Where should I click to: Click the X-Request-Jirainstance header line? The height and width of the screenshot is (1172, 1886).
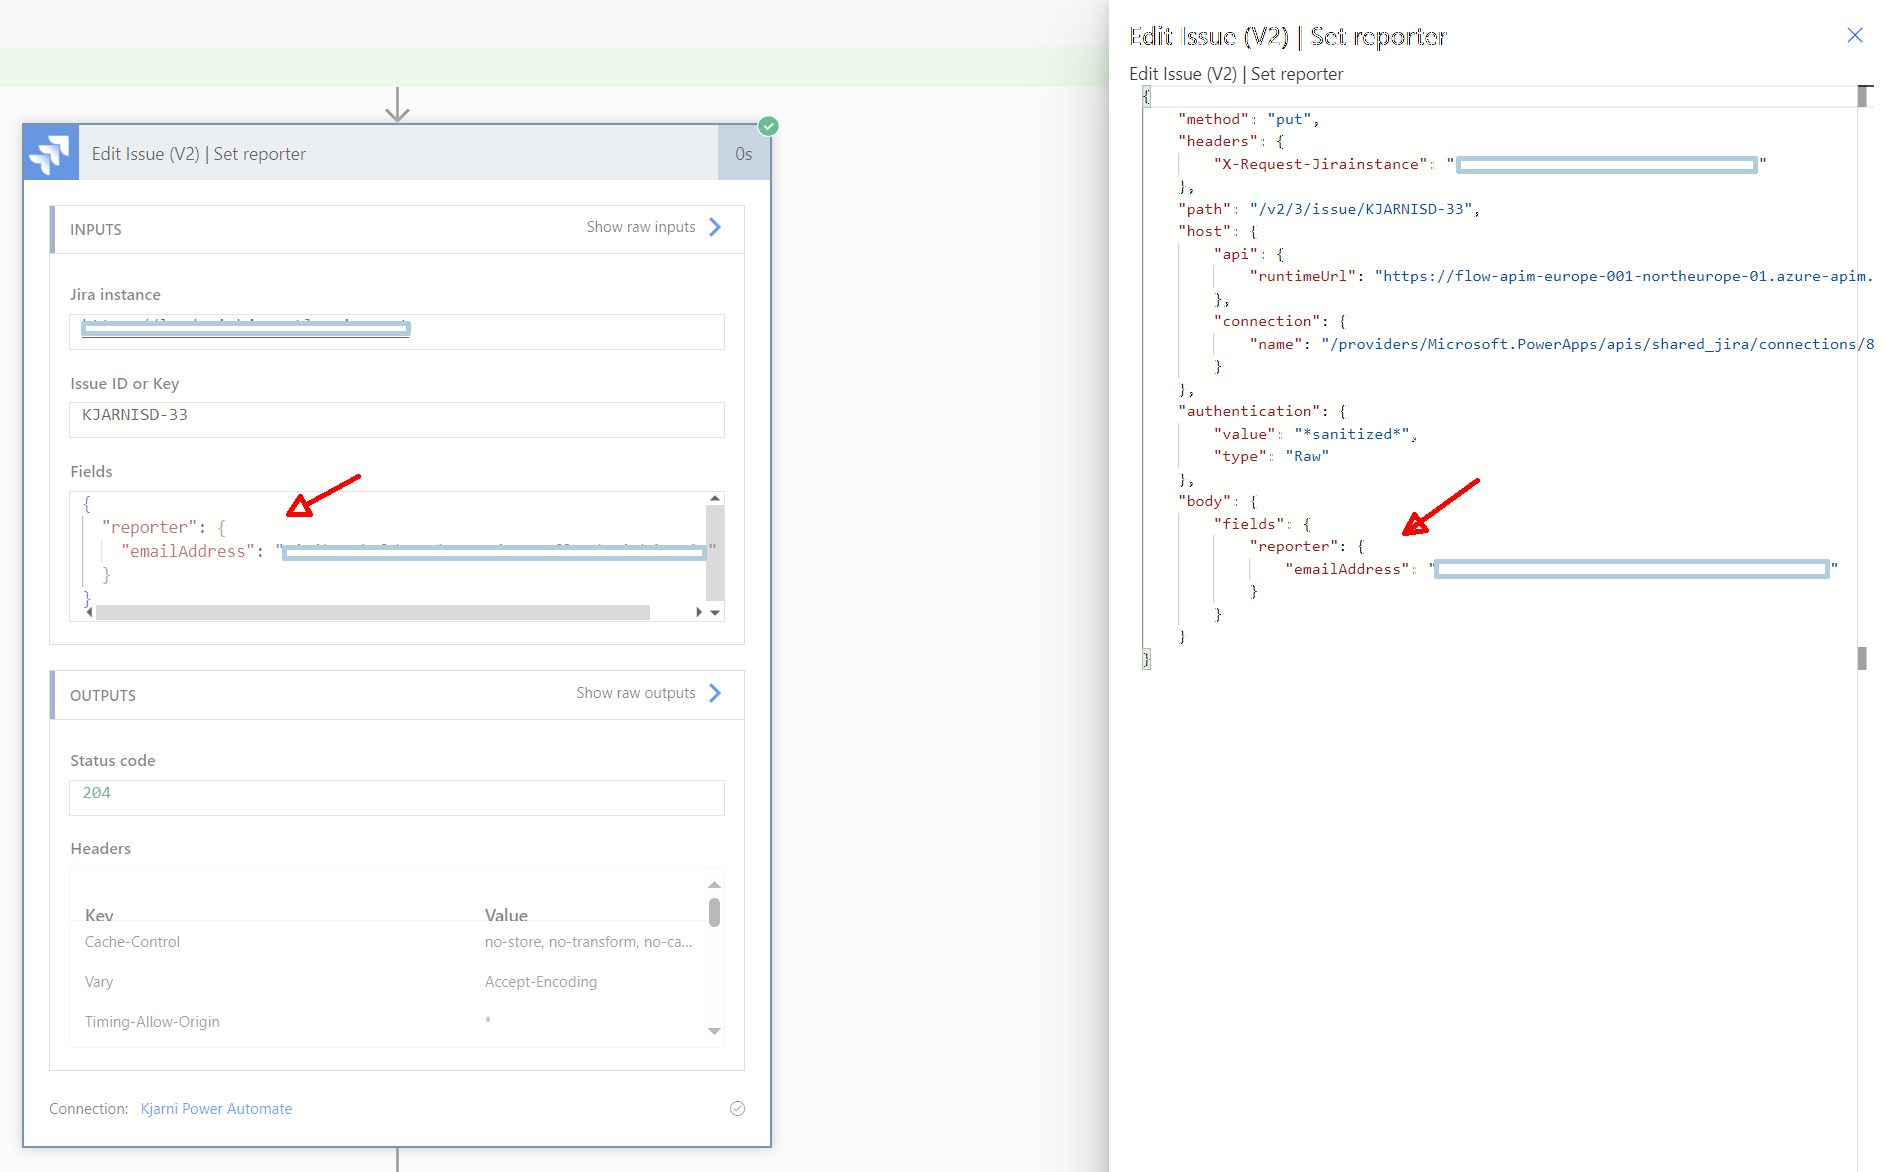tap(1490, 164)
